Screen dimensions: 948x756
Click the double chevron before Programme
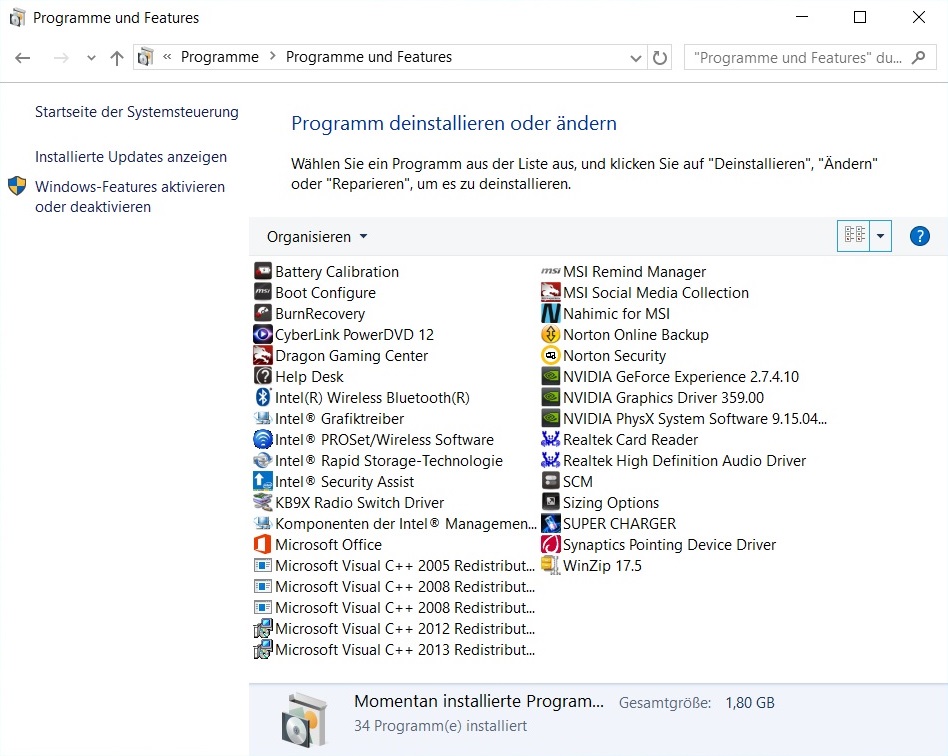(x=167, y=57)
